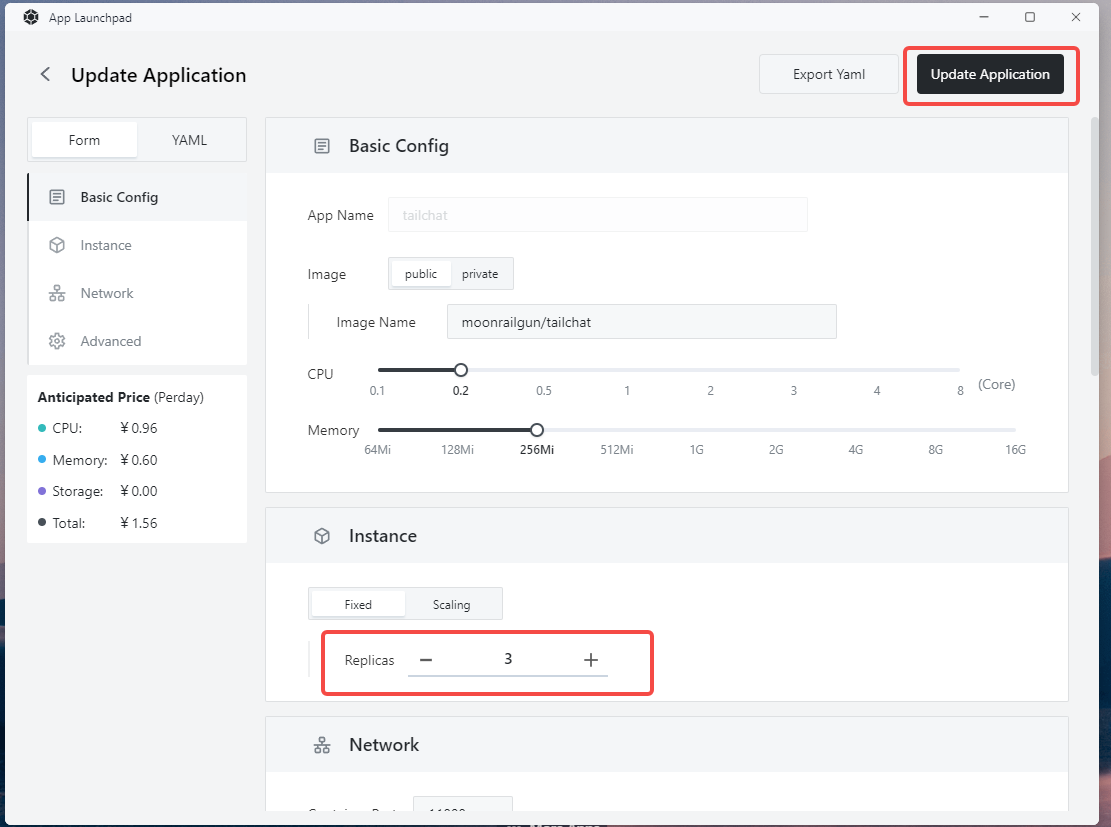Click the Network icon in the sidebar
Viewport: 1111px width, 827px height.
57,293
